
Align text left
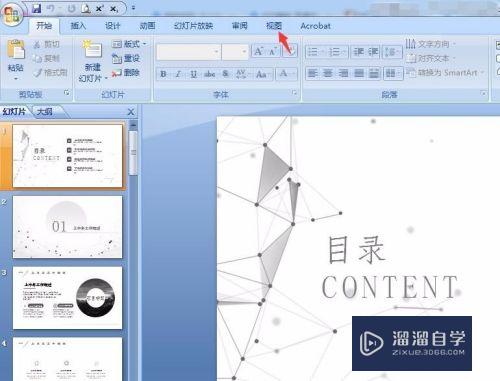coord(313,73)
